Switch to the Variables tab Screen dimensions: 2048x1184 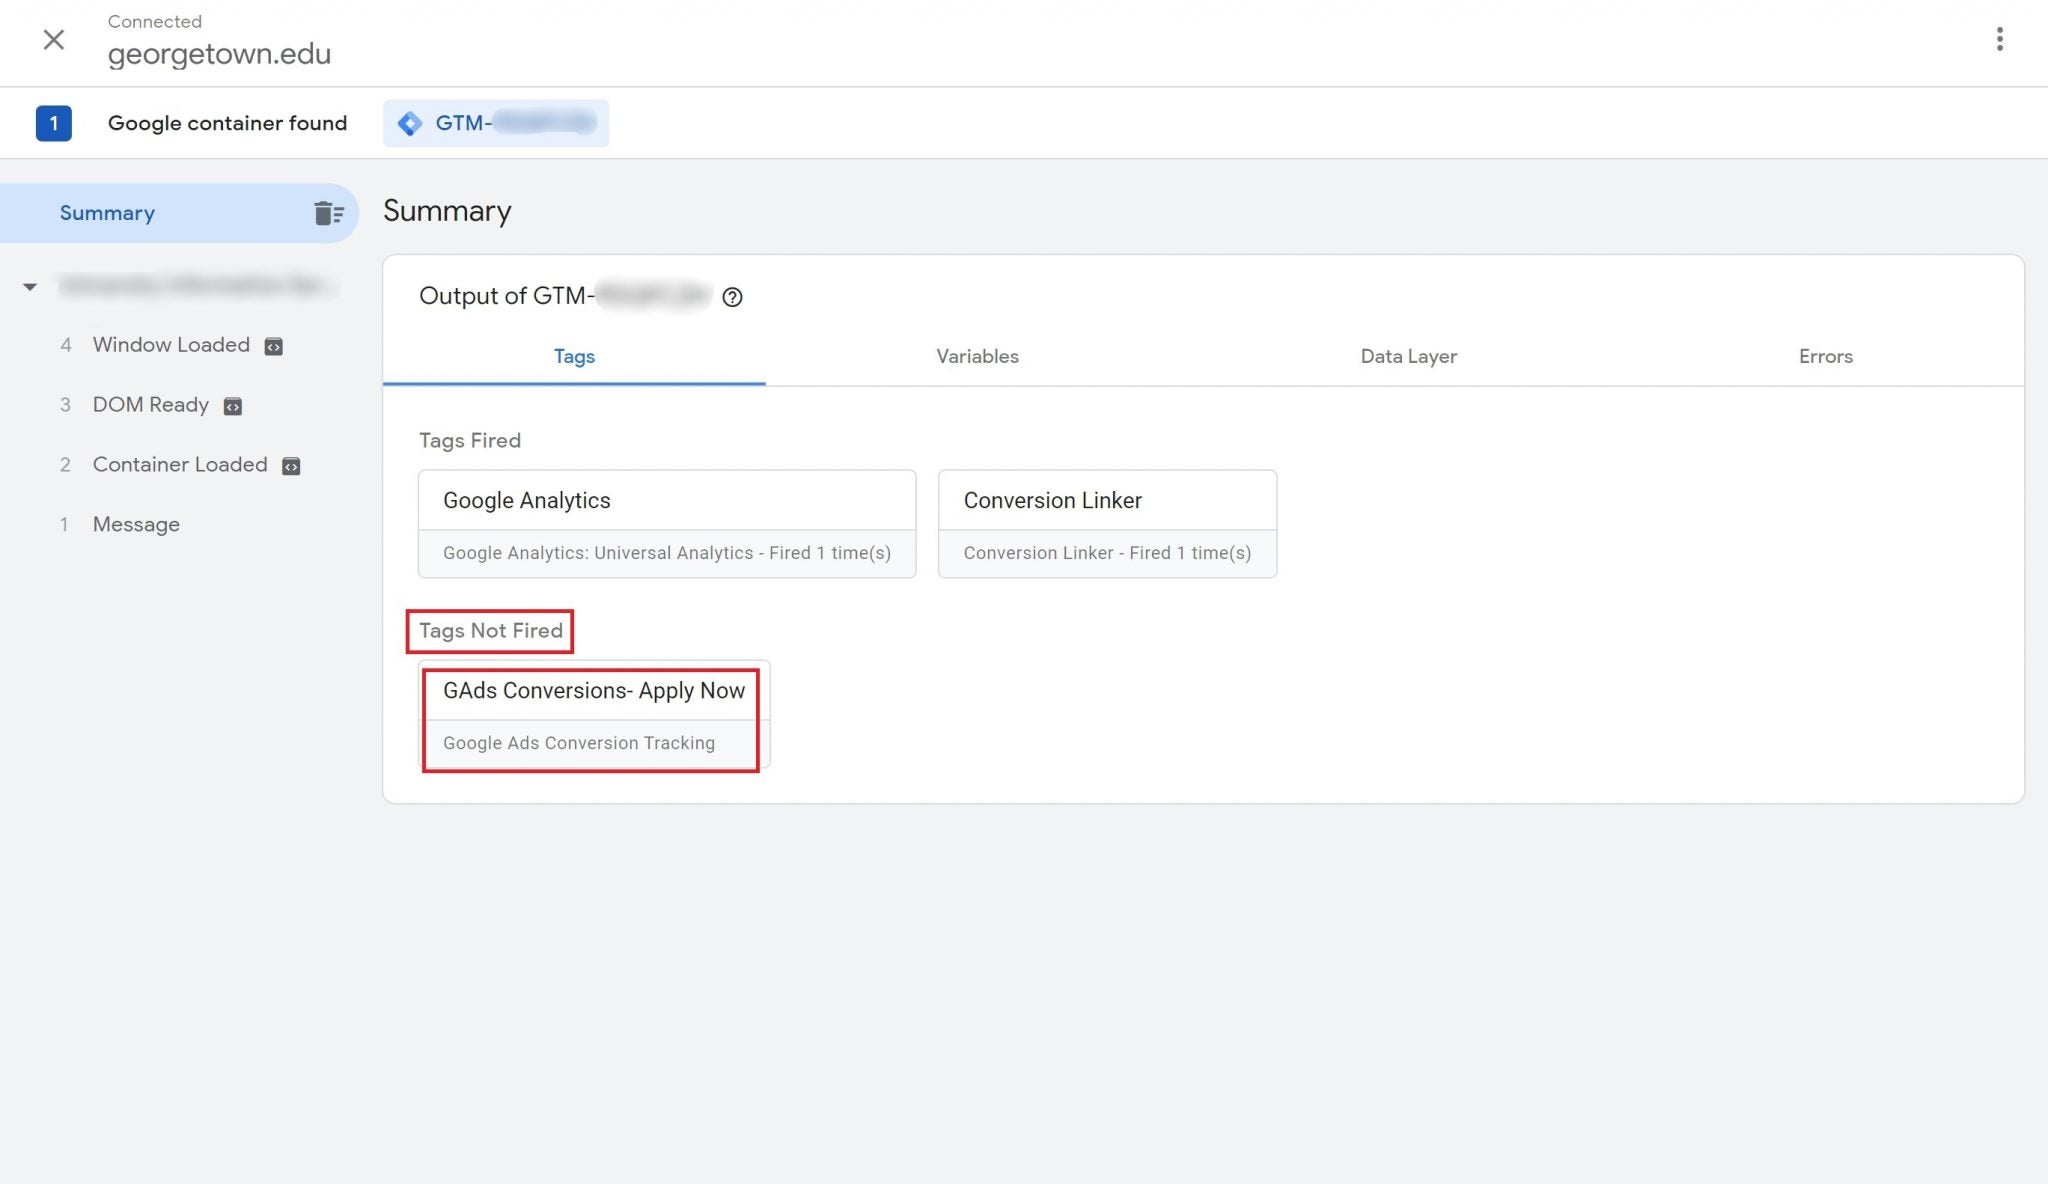tap(977, 356)
